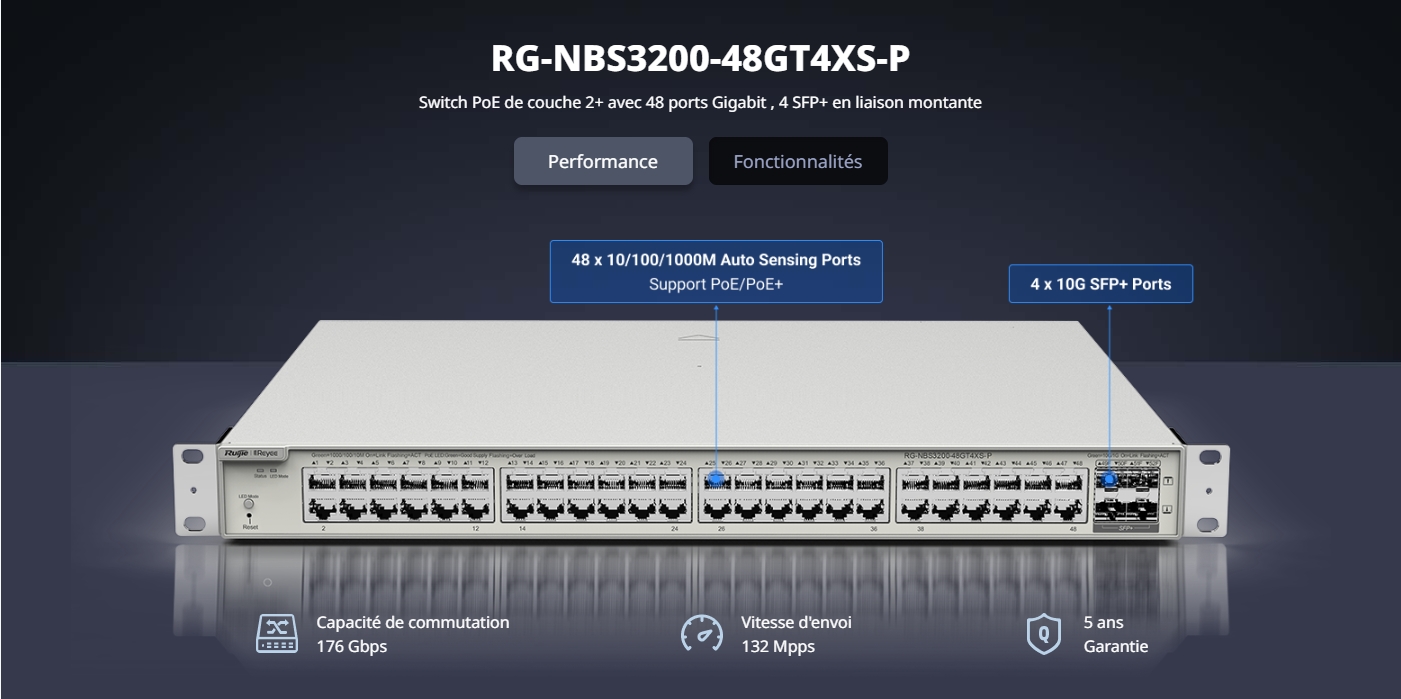Click the blue hotspot dot on the Ethernet ports
The height and width of the screenshot is (699, 1401).
click(716, 480)
